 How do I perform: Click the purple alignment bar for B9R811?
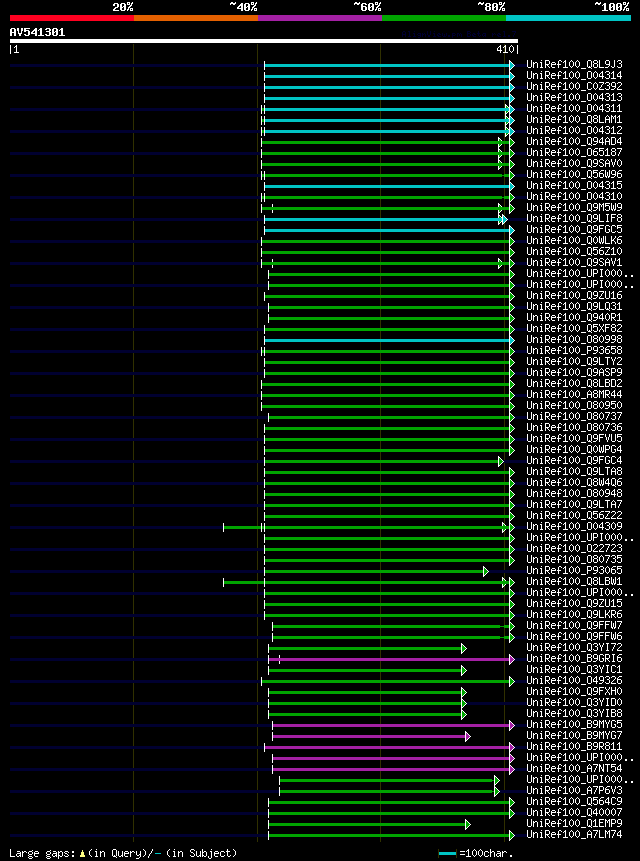tap(389, 747)
